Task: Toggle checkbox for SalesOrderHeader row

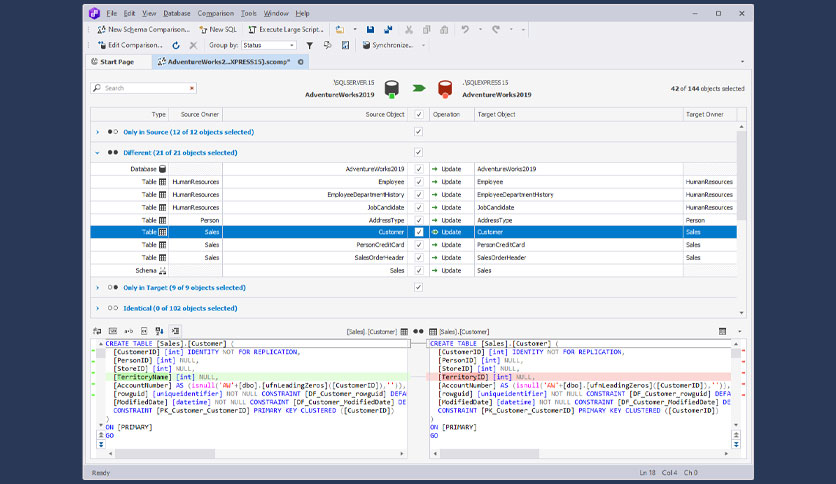Action: [x=419, y=257]
